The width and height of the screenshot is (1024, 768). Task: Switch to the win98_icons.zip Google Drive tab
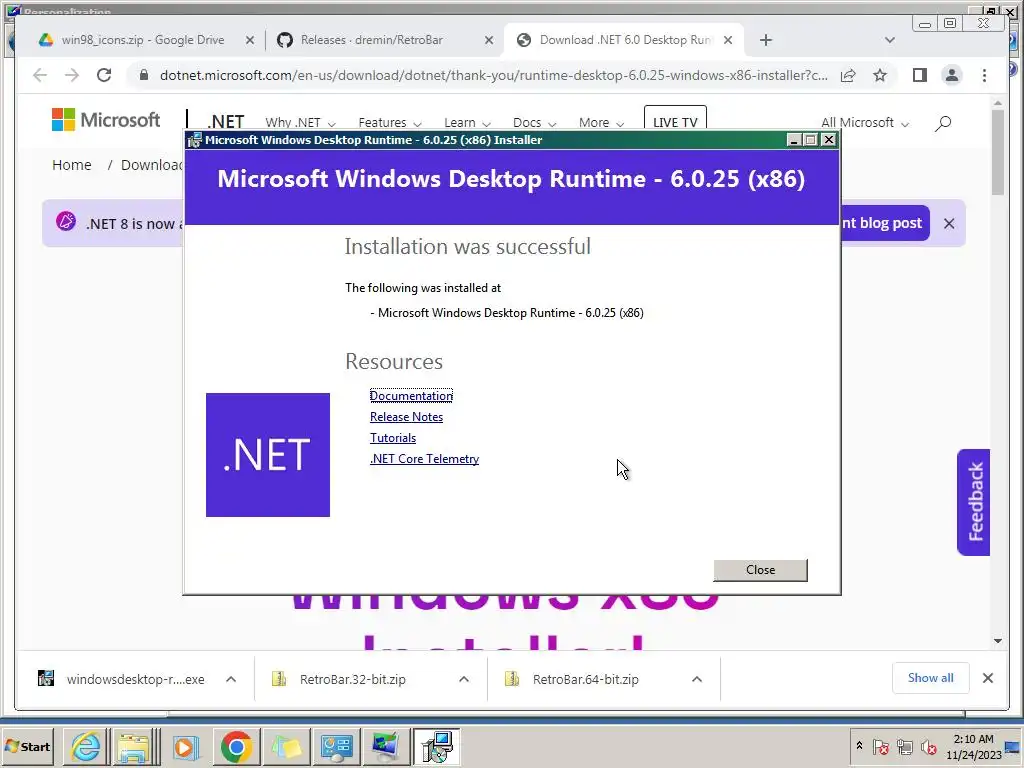click(x=142, y=40)
